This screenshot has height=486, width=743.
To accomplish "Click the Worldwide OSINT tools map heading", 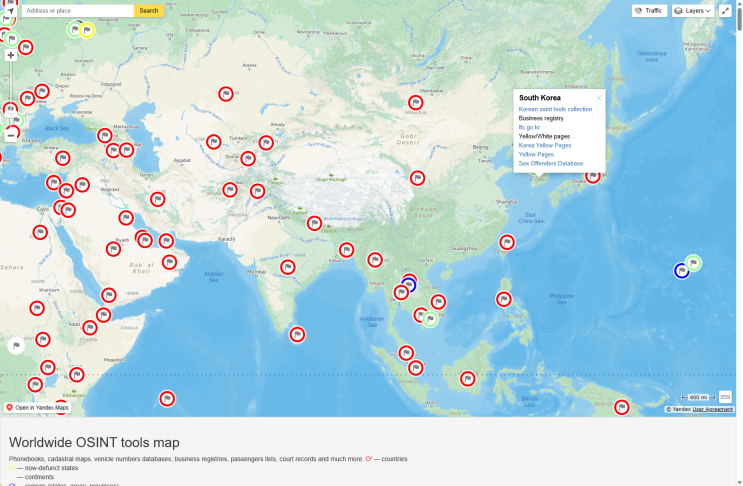I will coord(94,442).
